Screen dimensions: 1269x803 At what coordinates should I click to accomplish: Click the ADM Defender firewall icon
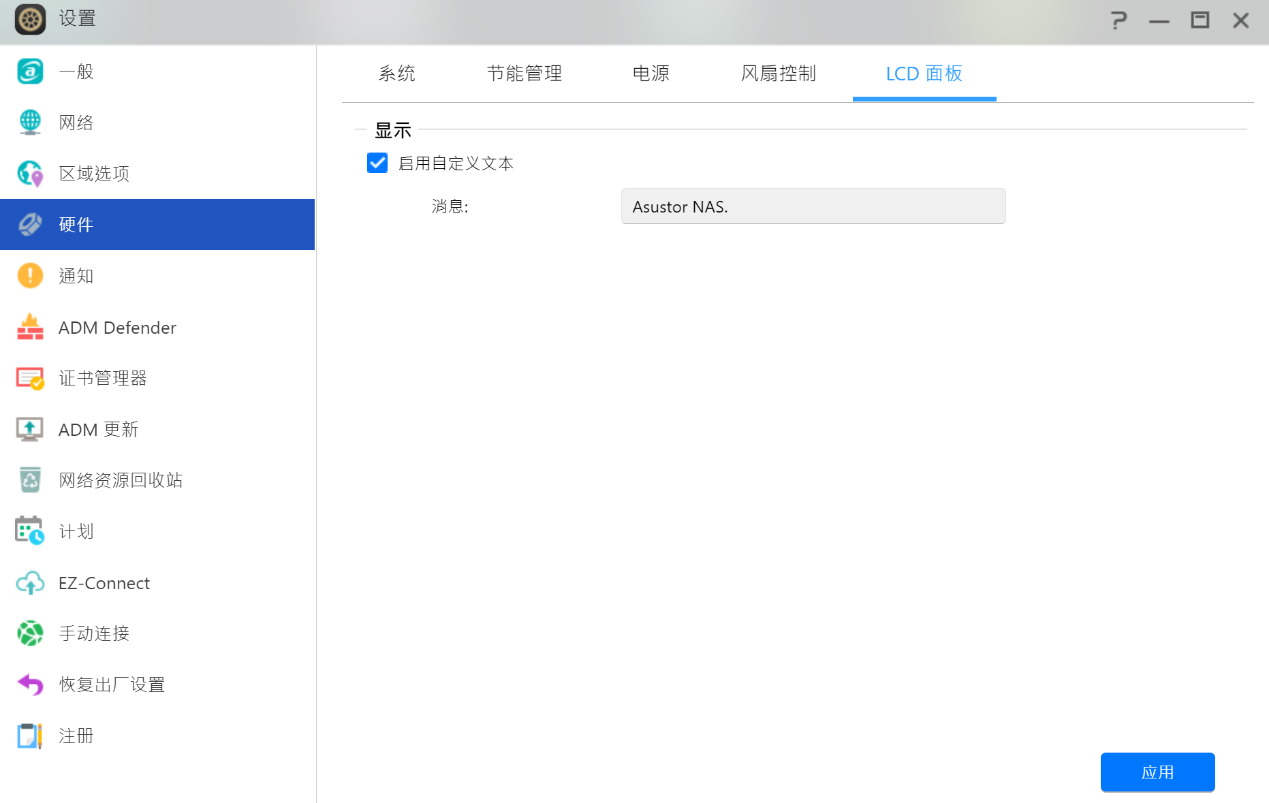[30, 327]
